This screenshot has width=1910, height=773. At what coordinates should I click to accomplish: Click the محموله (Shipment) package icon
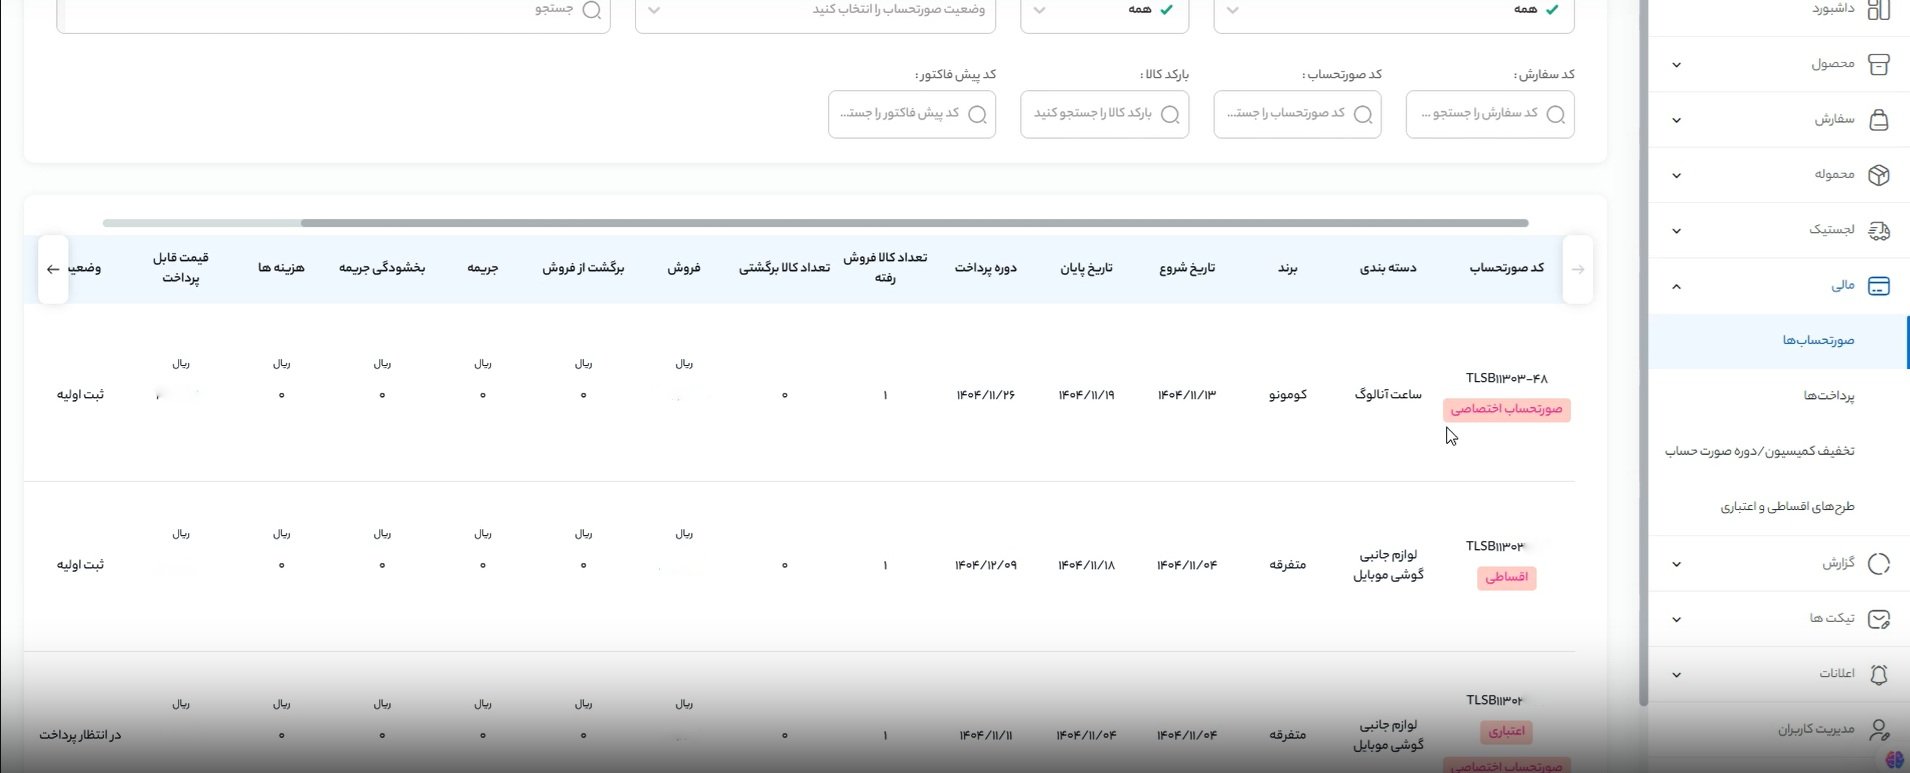(1878, 175)
